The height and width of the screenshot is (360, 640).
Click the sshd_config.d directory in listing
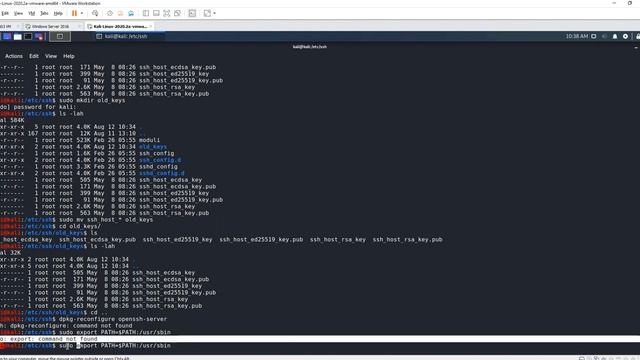click(x=162, y=173)
